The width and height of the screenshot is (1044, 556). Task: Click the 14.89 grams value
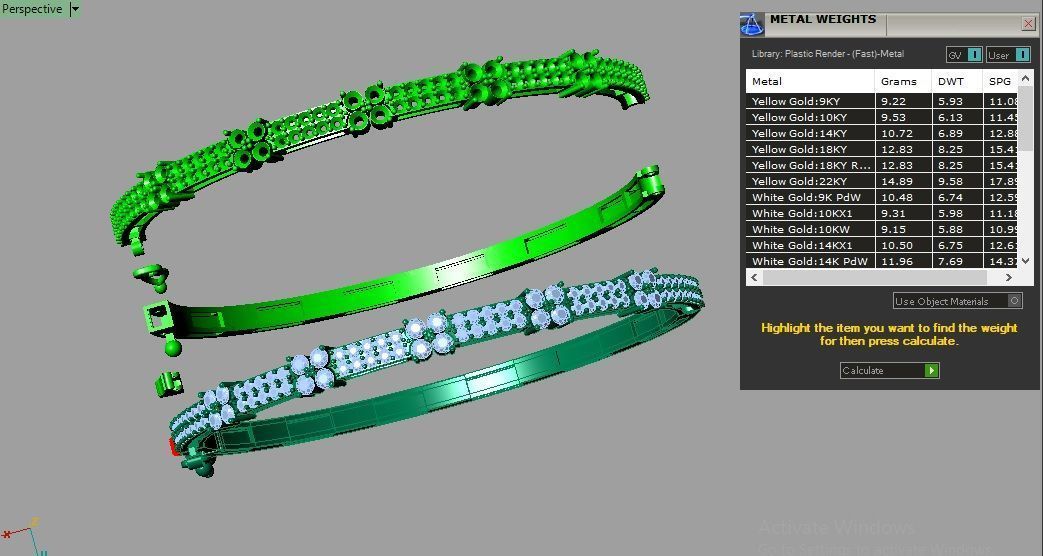pos(897,181)
